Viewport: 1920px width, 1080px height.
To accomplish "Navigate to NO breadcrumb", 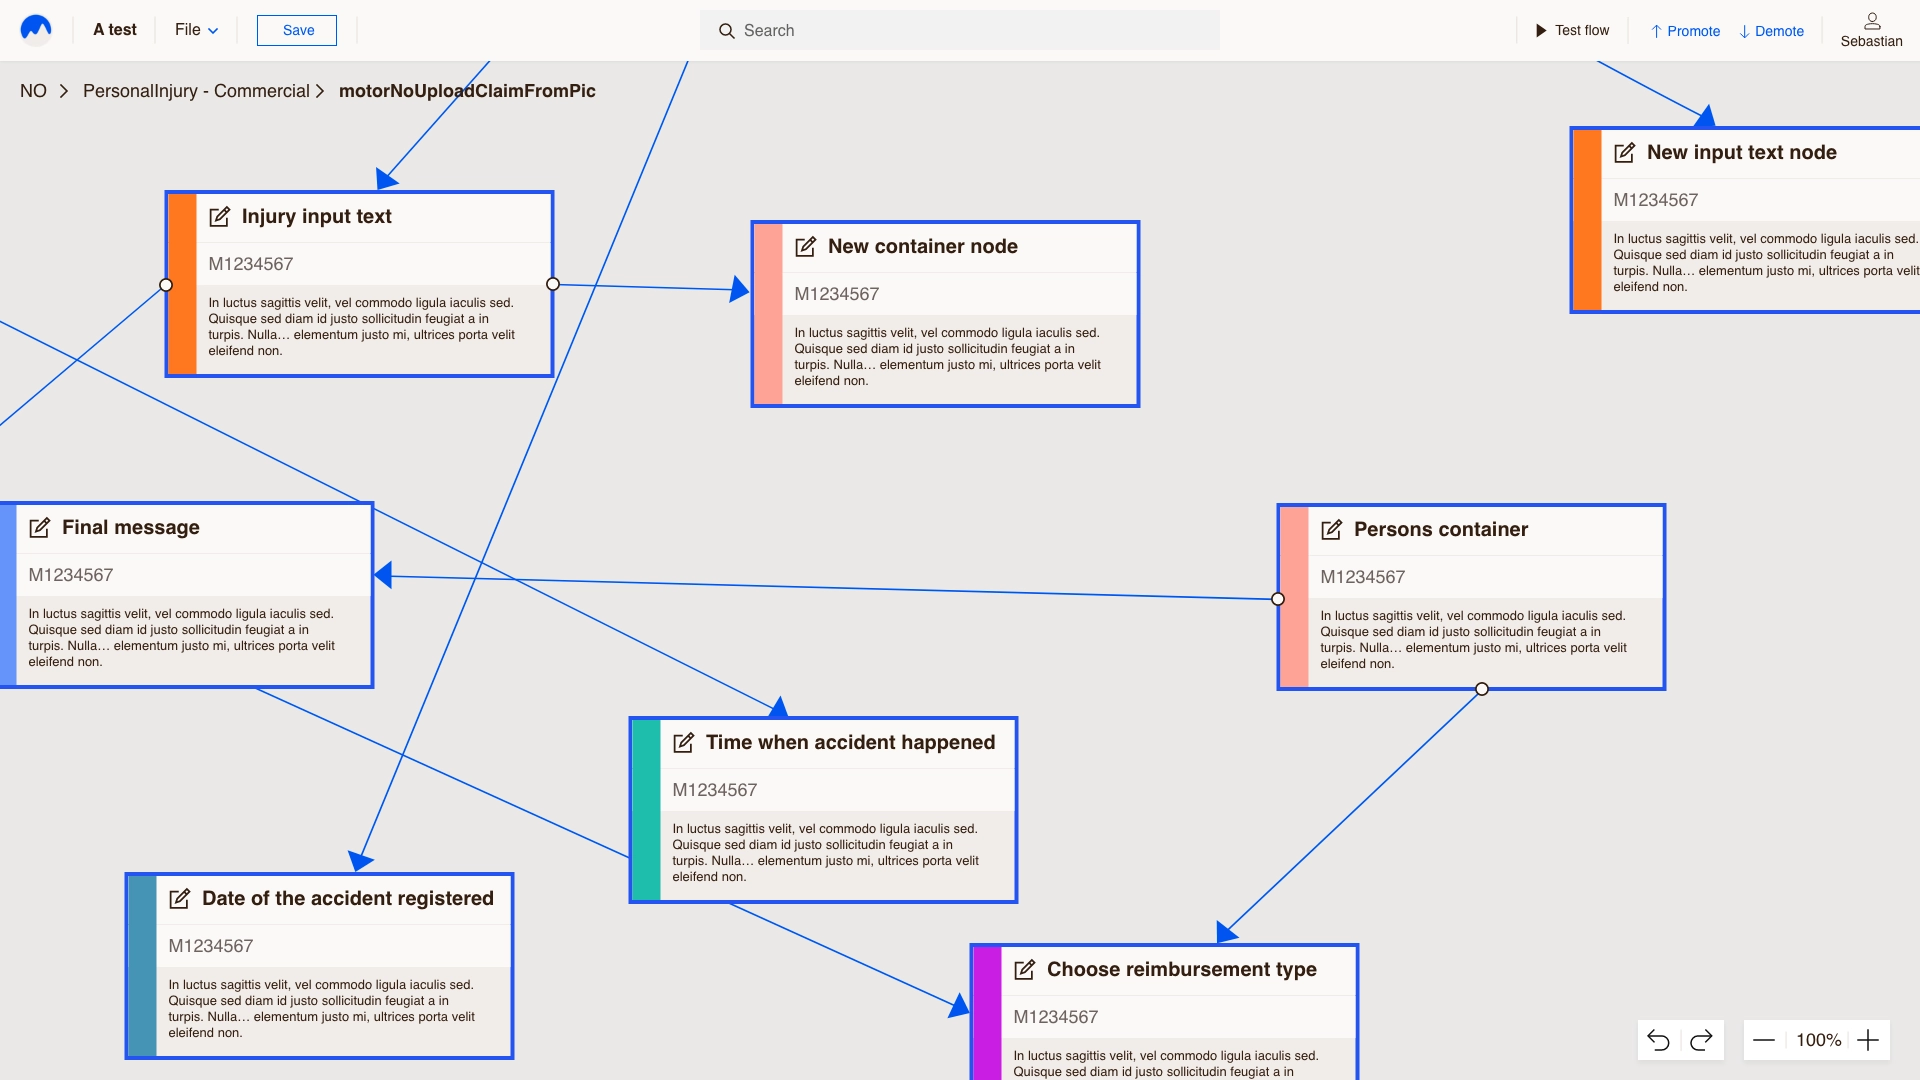I will point(33,91).
